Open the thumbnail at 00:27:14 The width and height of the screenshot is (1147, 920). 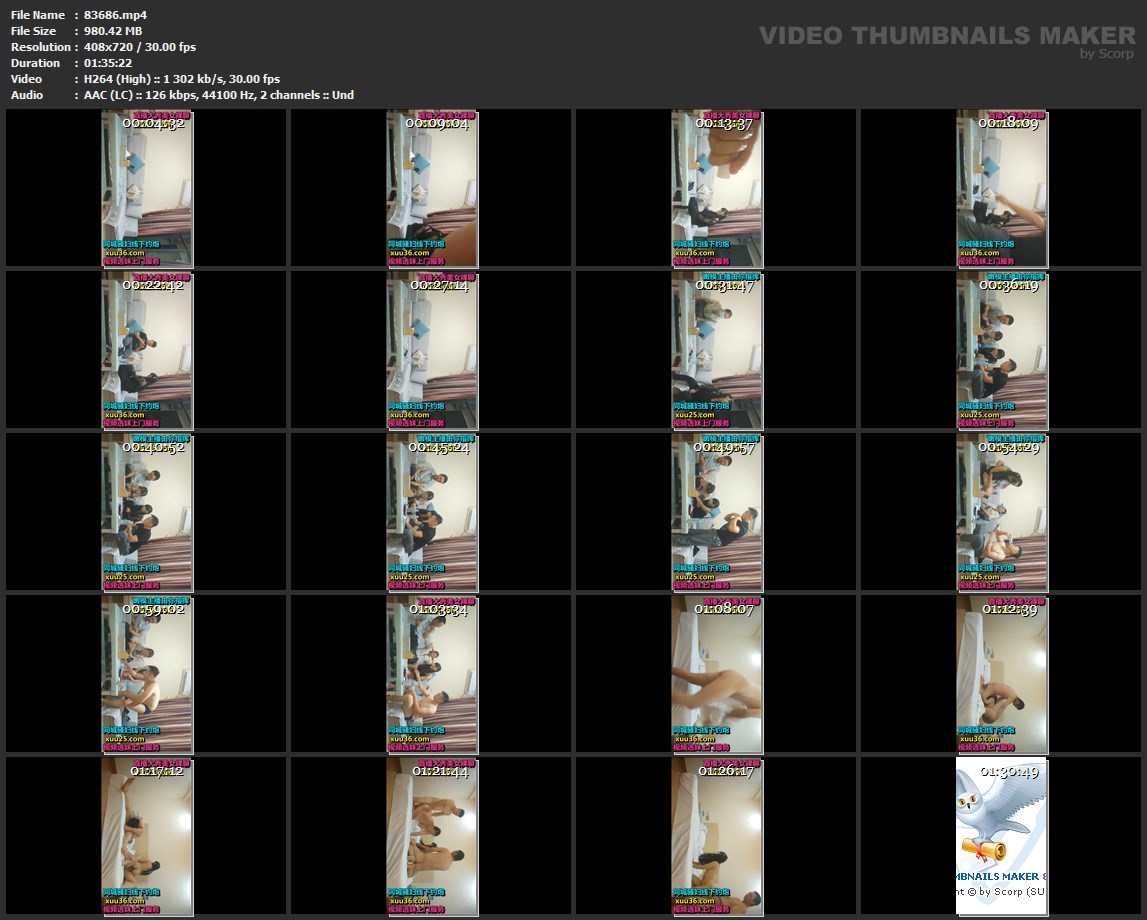point(432,350)
